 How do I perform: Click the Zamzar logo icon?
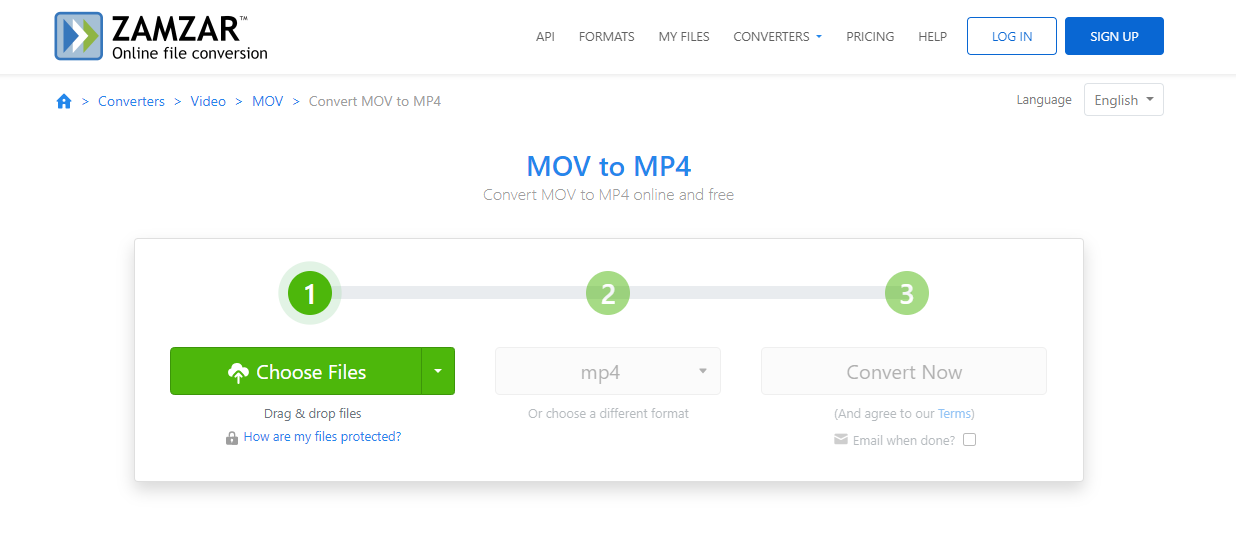(79, 36)
